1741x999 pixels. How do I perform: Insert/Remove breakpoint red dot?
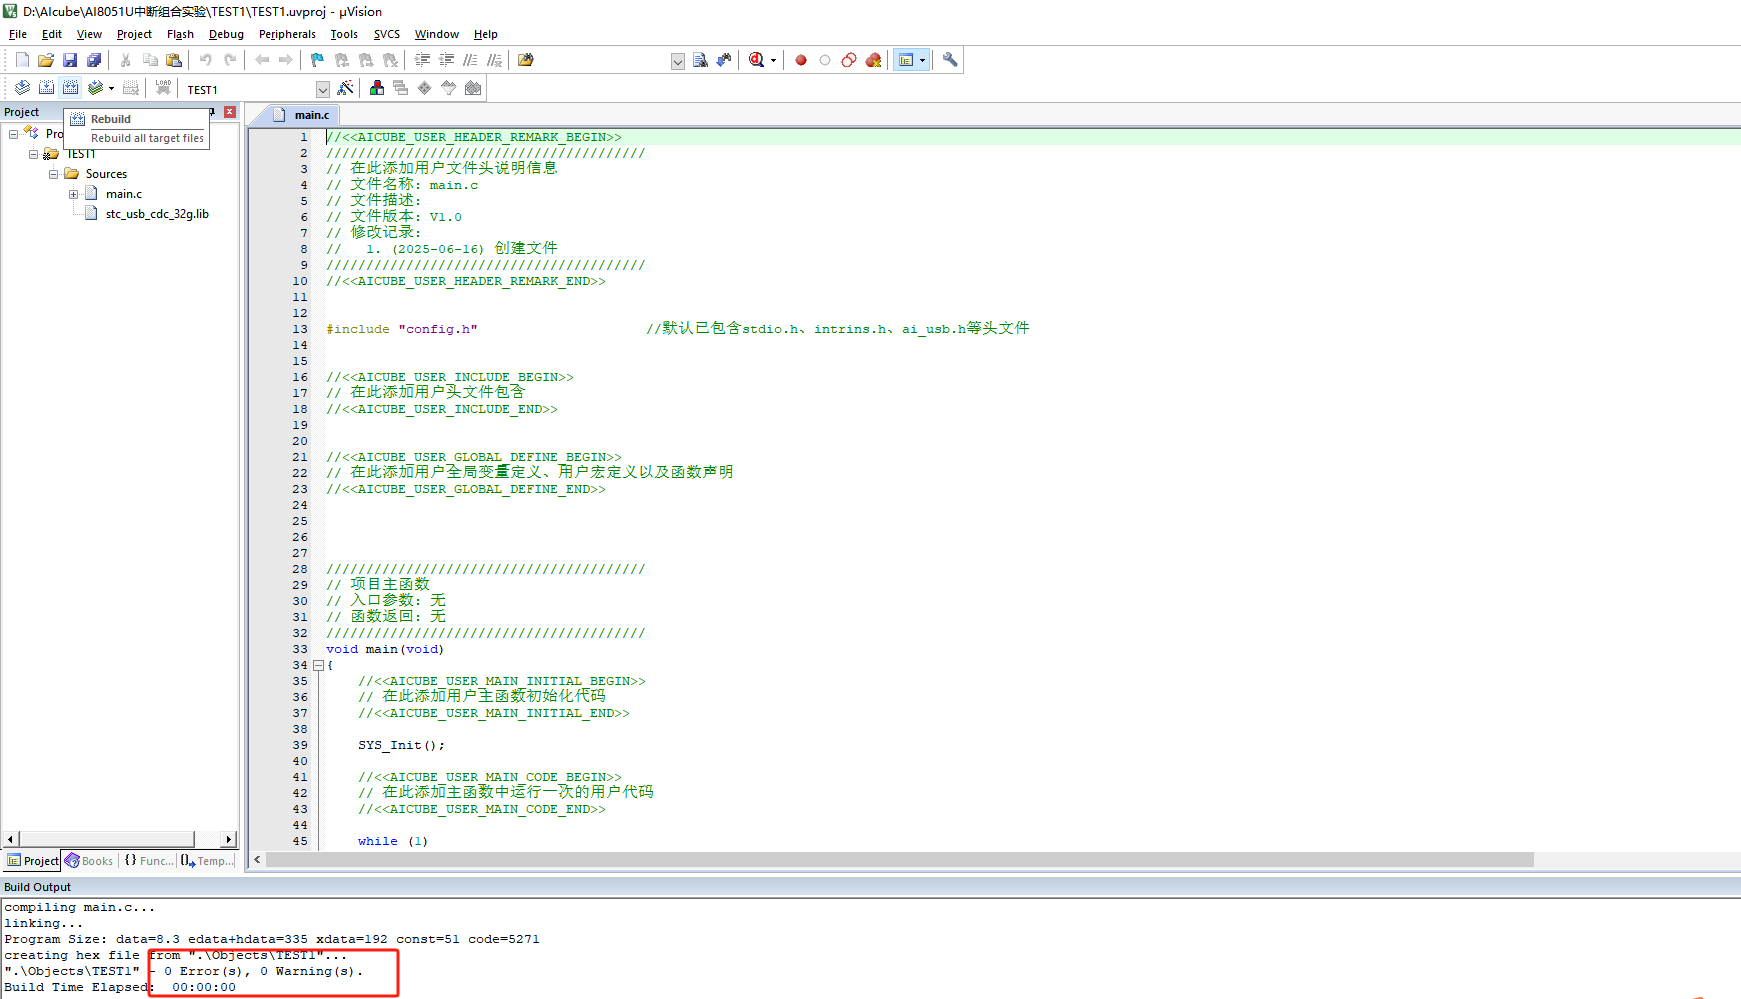[801, 60]
